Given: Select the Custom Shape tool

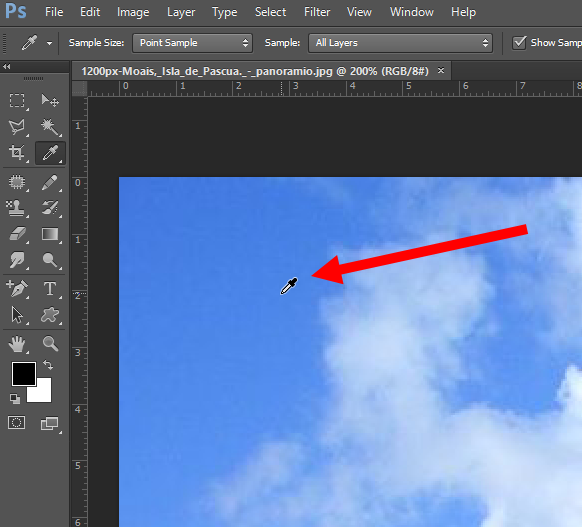Looking at the screenshot, I should coord(50,315).
